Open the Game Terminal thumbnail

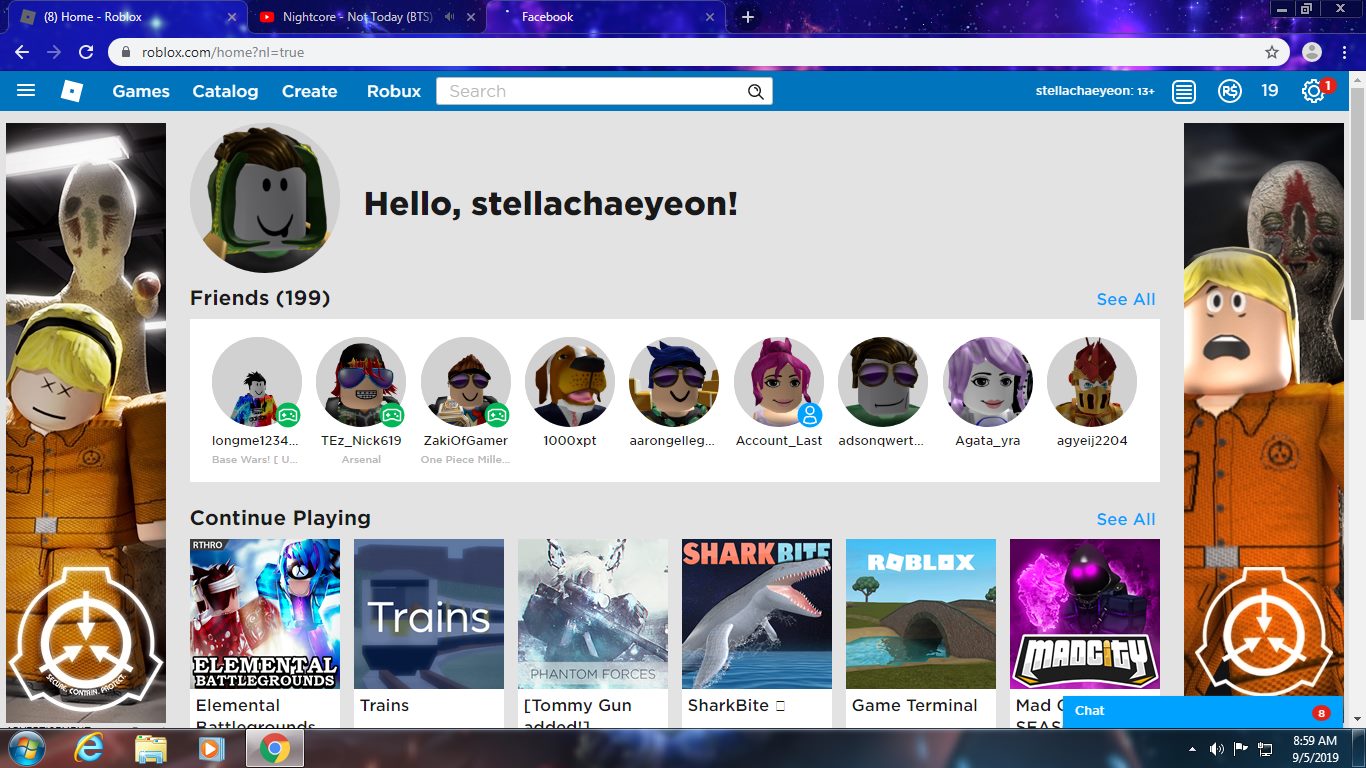(x=921, y=614)
